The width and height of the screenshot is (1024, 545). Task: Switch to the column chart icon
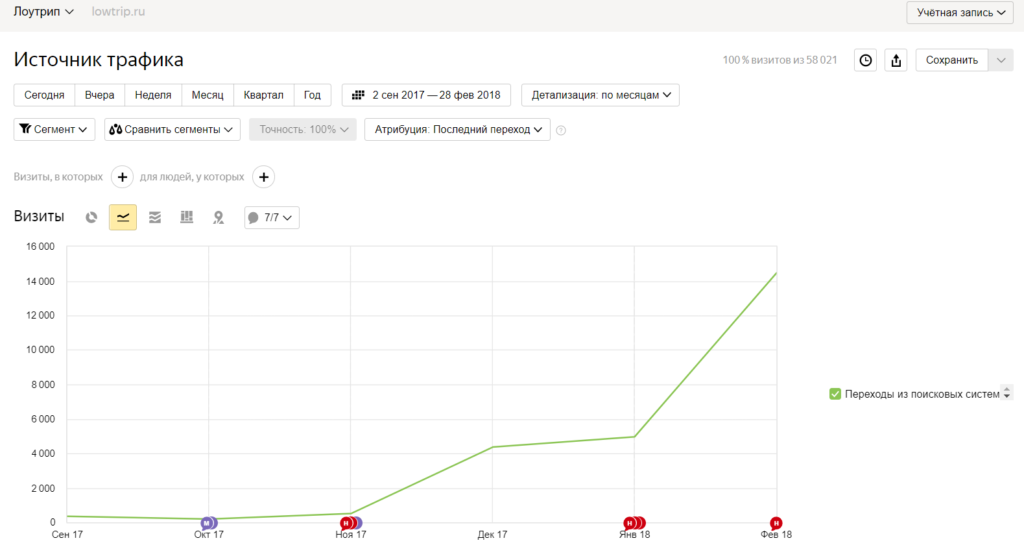click(x=186, y=217)
